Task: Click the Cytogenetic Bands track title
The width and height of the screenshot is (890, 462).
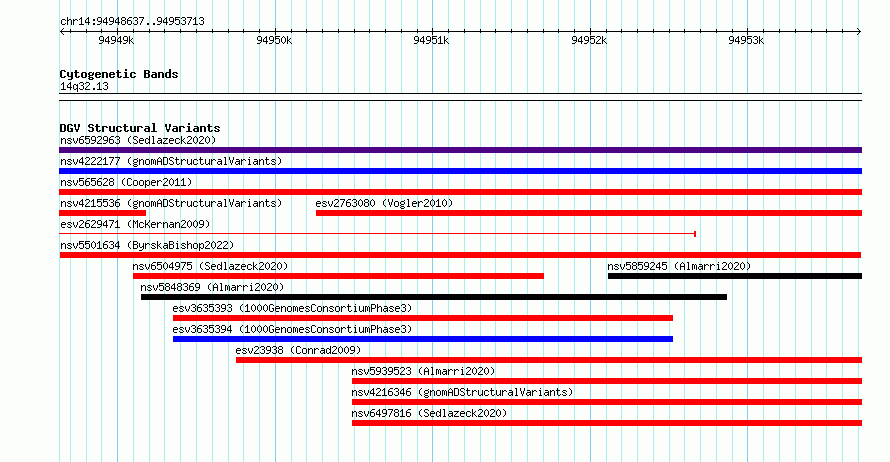Action: 119,74
